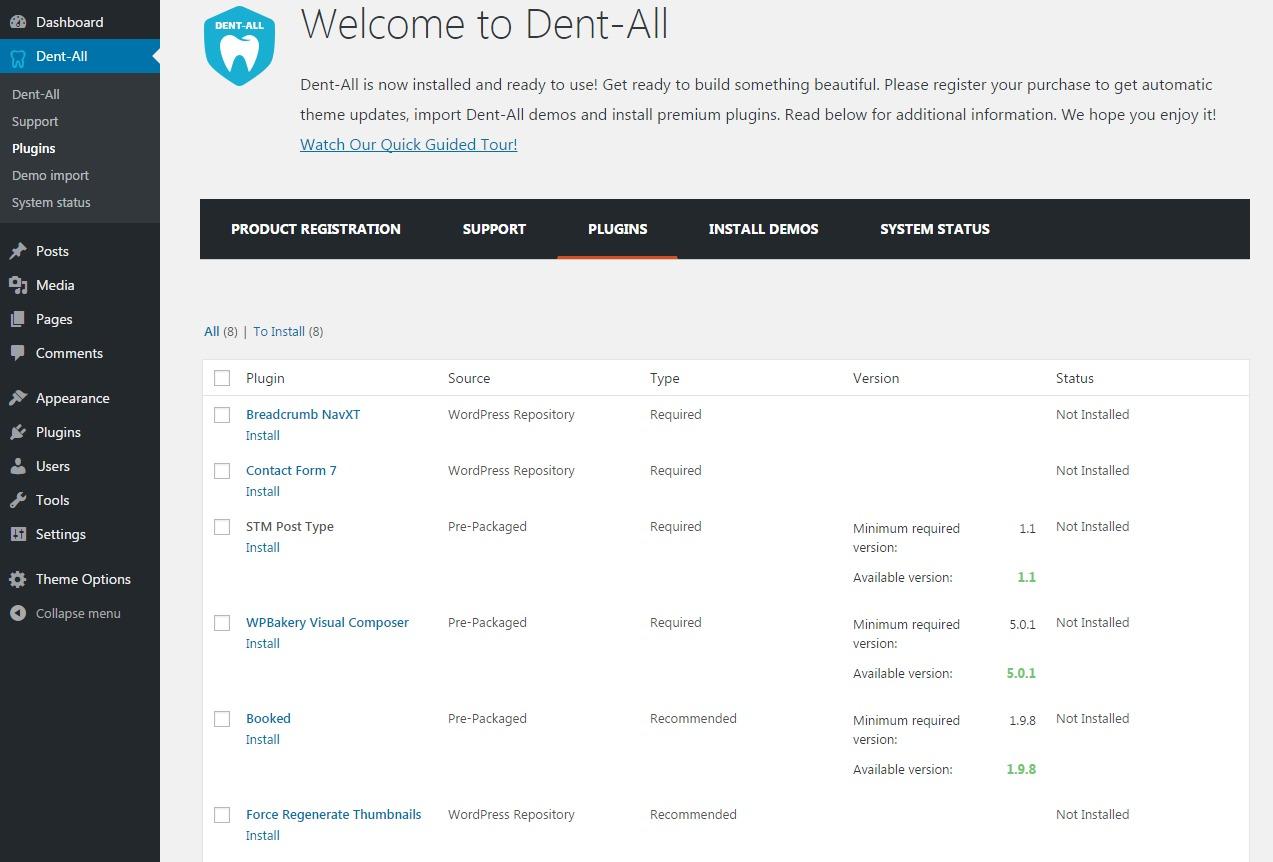Click the Collapse menu arrow icon
This screenshot has height=862, width=1273.
[18, 613]
